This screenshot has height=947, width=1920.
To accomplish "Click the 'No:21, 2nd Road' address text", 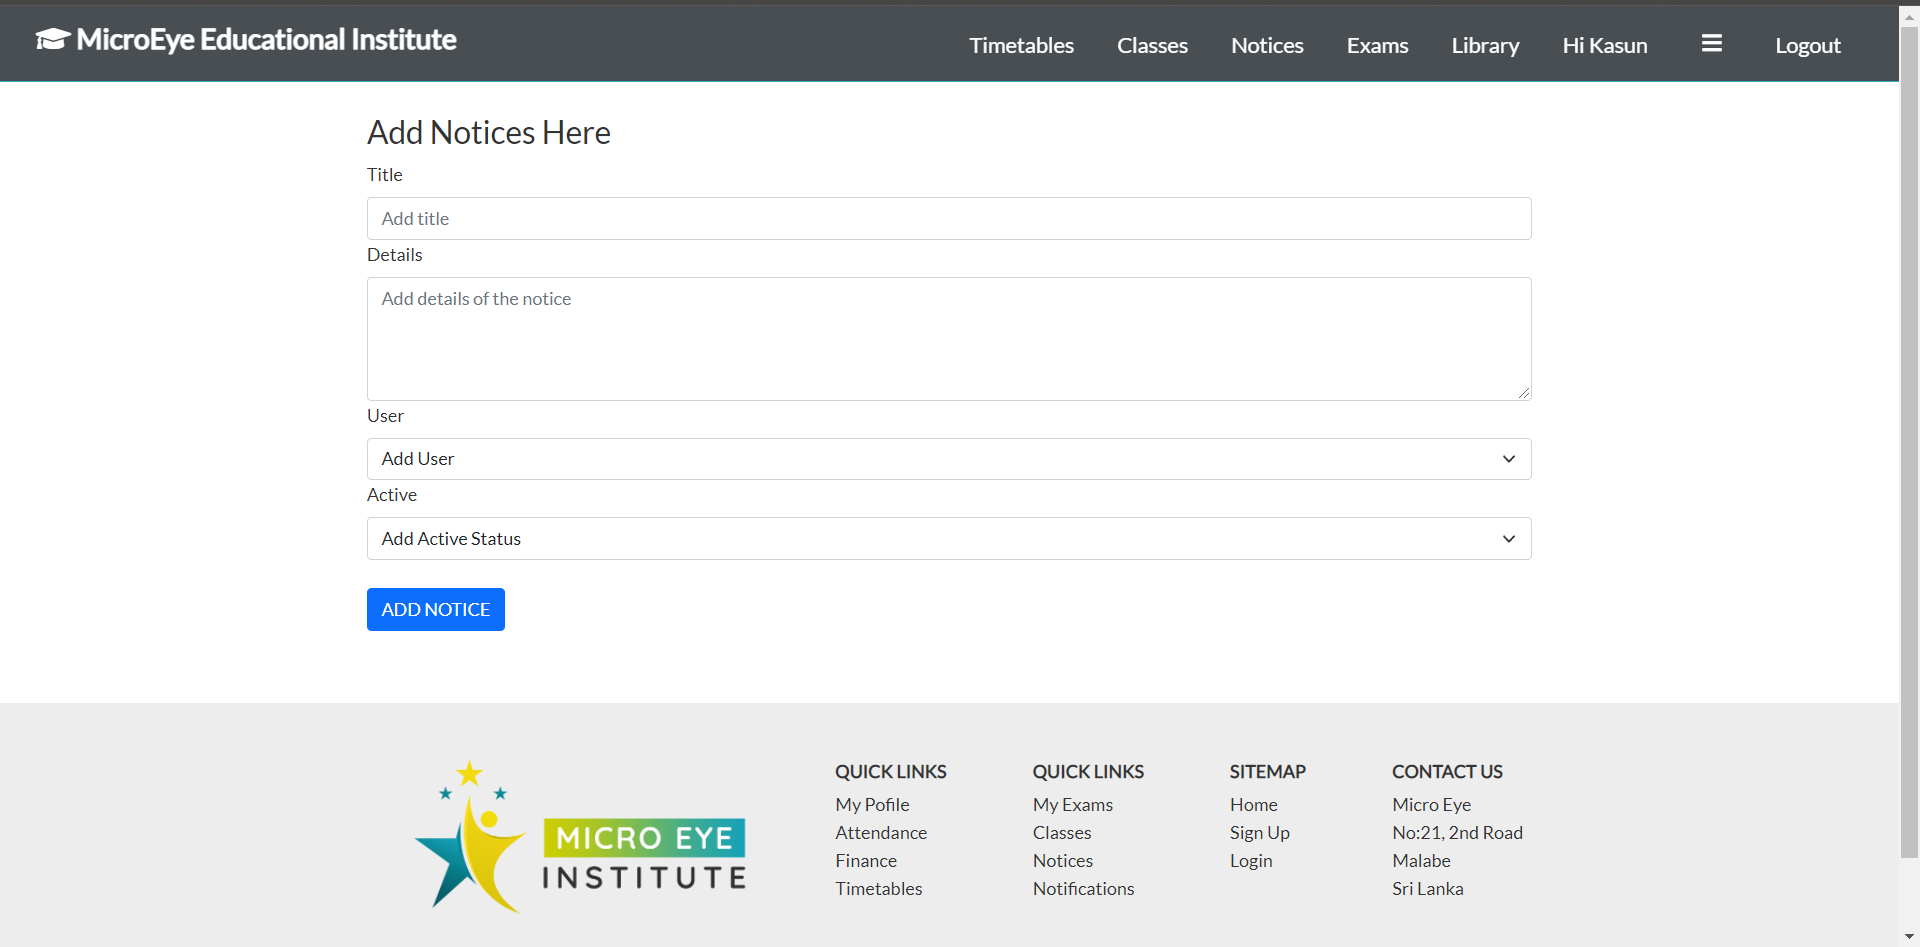I will 1457,832.
